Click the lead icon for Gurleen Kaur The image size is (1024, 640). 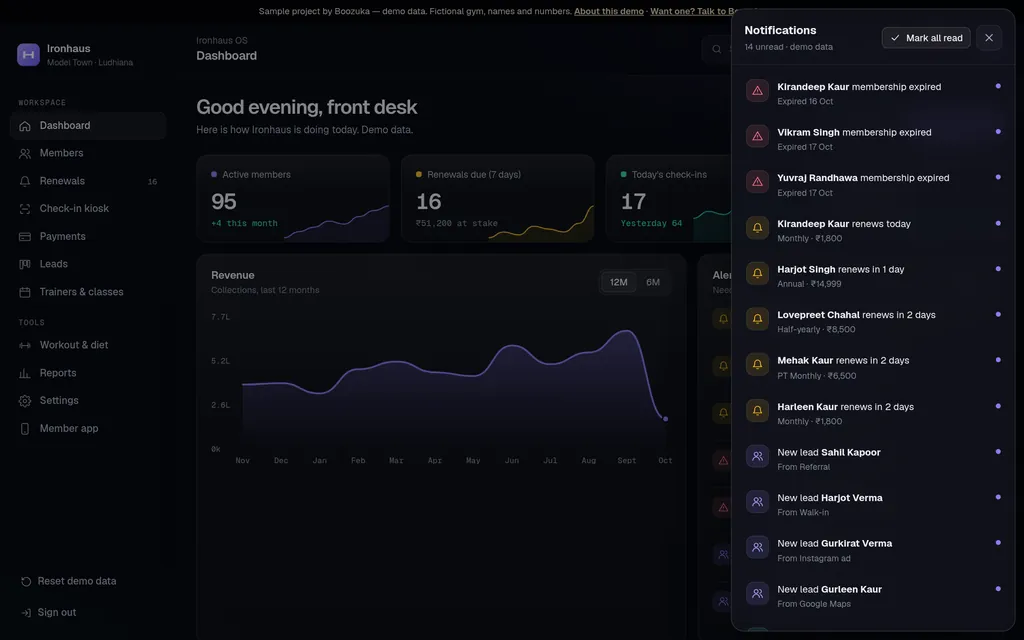[758, 594]
